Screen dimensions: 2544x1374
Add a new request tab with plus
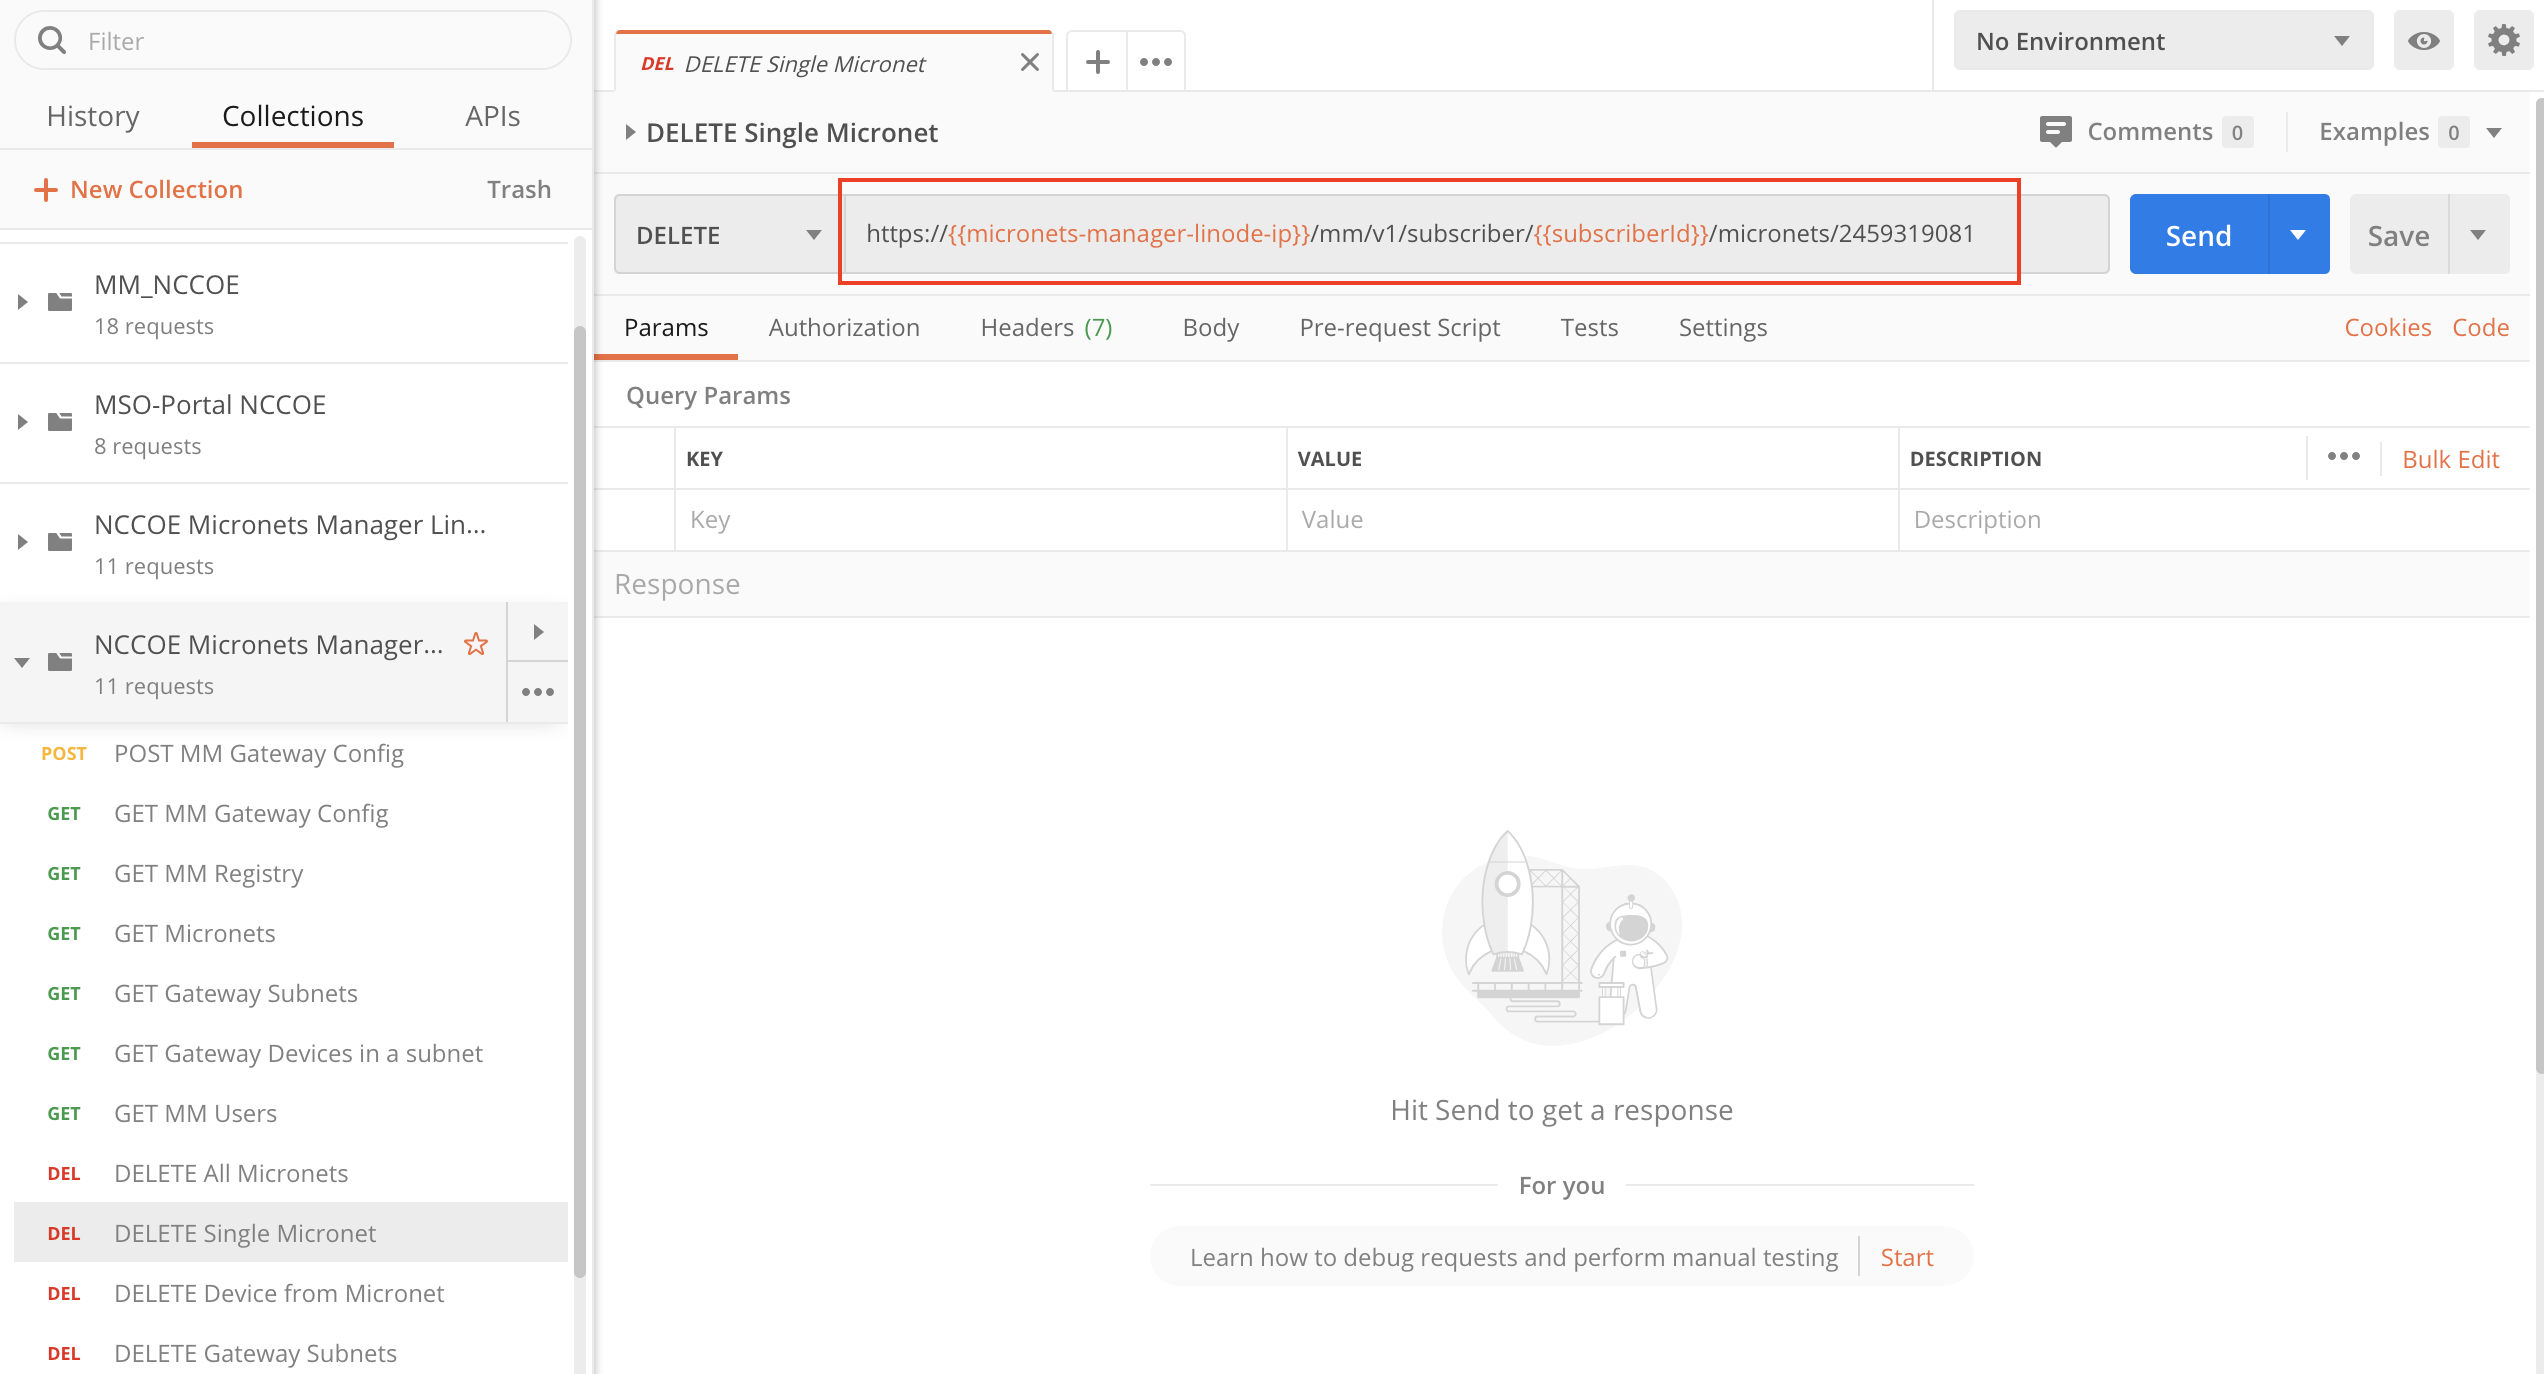tap(1097, 62)
